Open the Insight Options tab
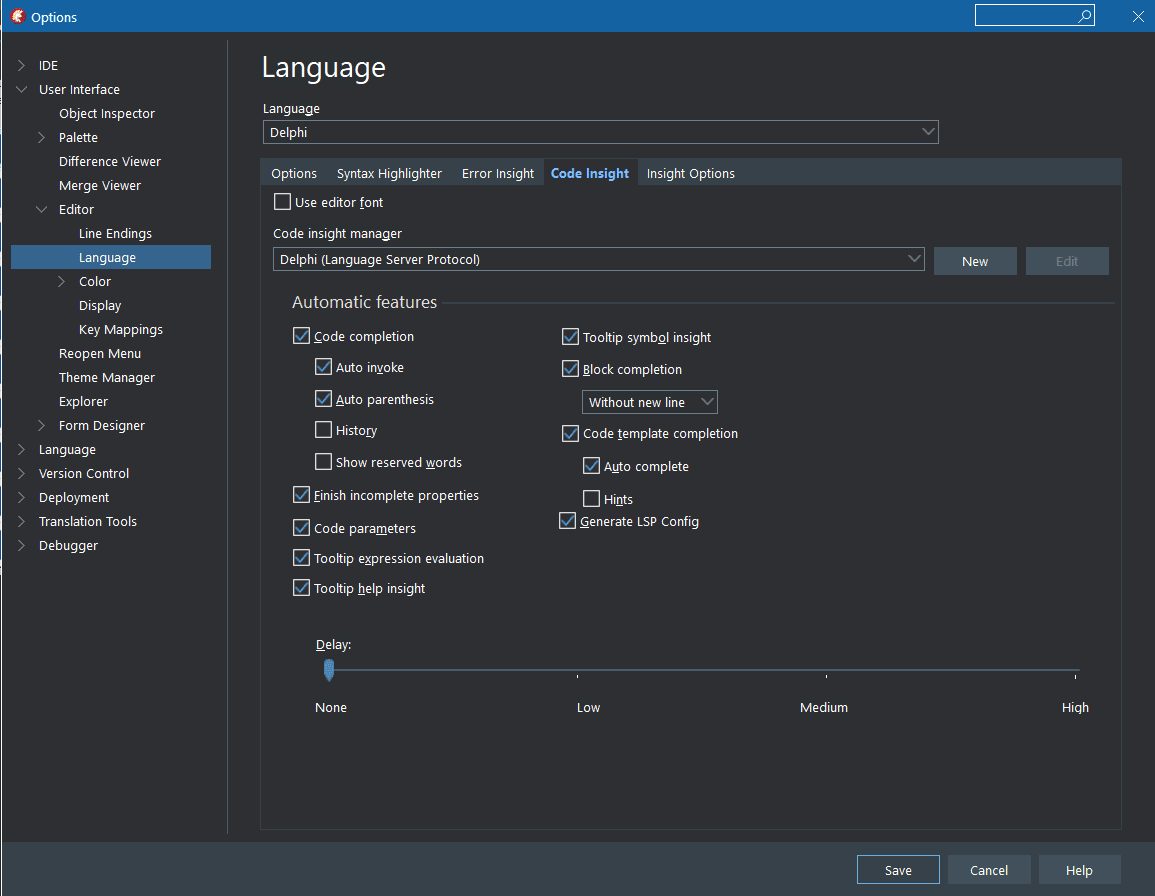Screen dimensions: 1155x896 690,172
